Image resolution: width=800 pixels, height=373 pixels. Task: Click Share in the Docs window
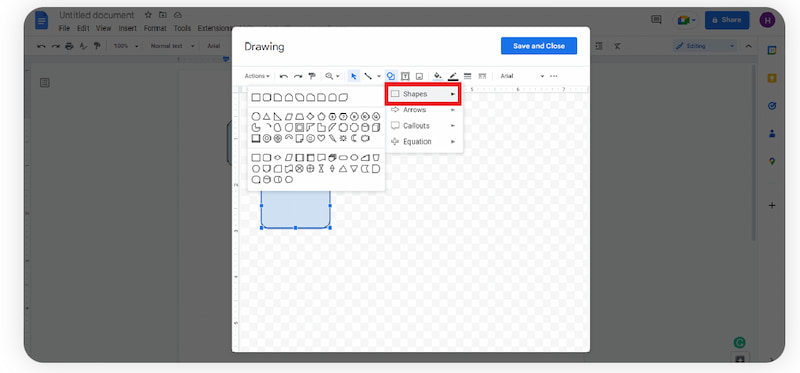(x=727, y=20)
